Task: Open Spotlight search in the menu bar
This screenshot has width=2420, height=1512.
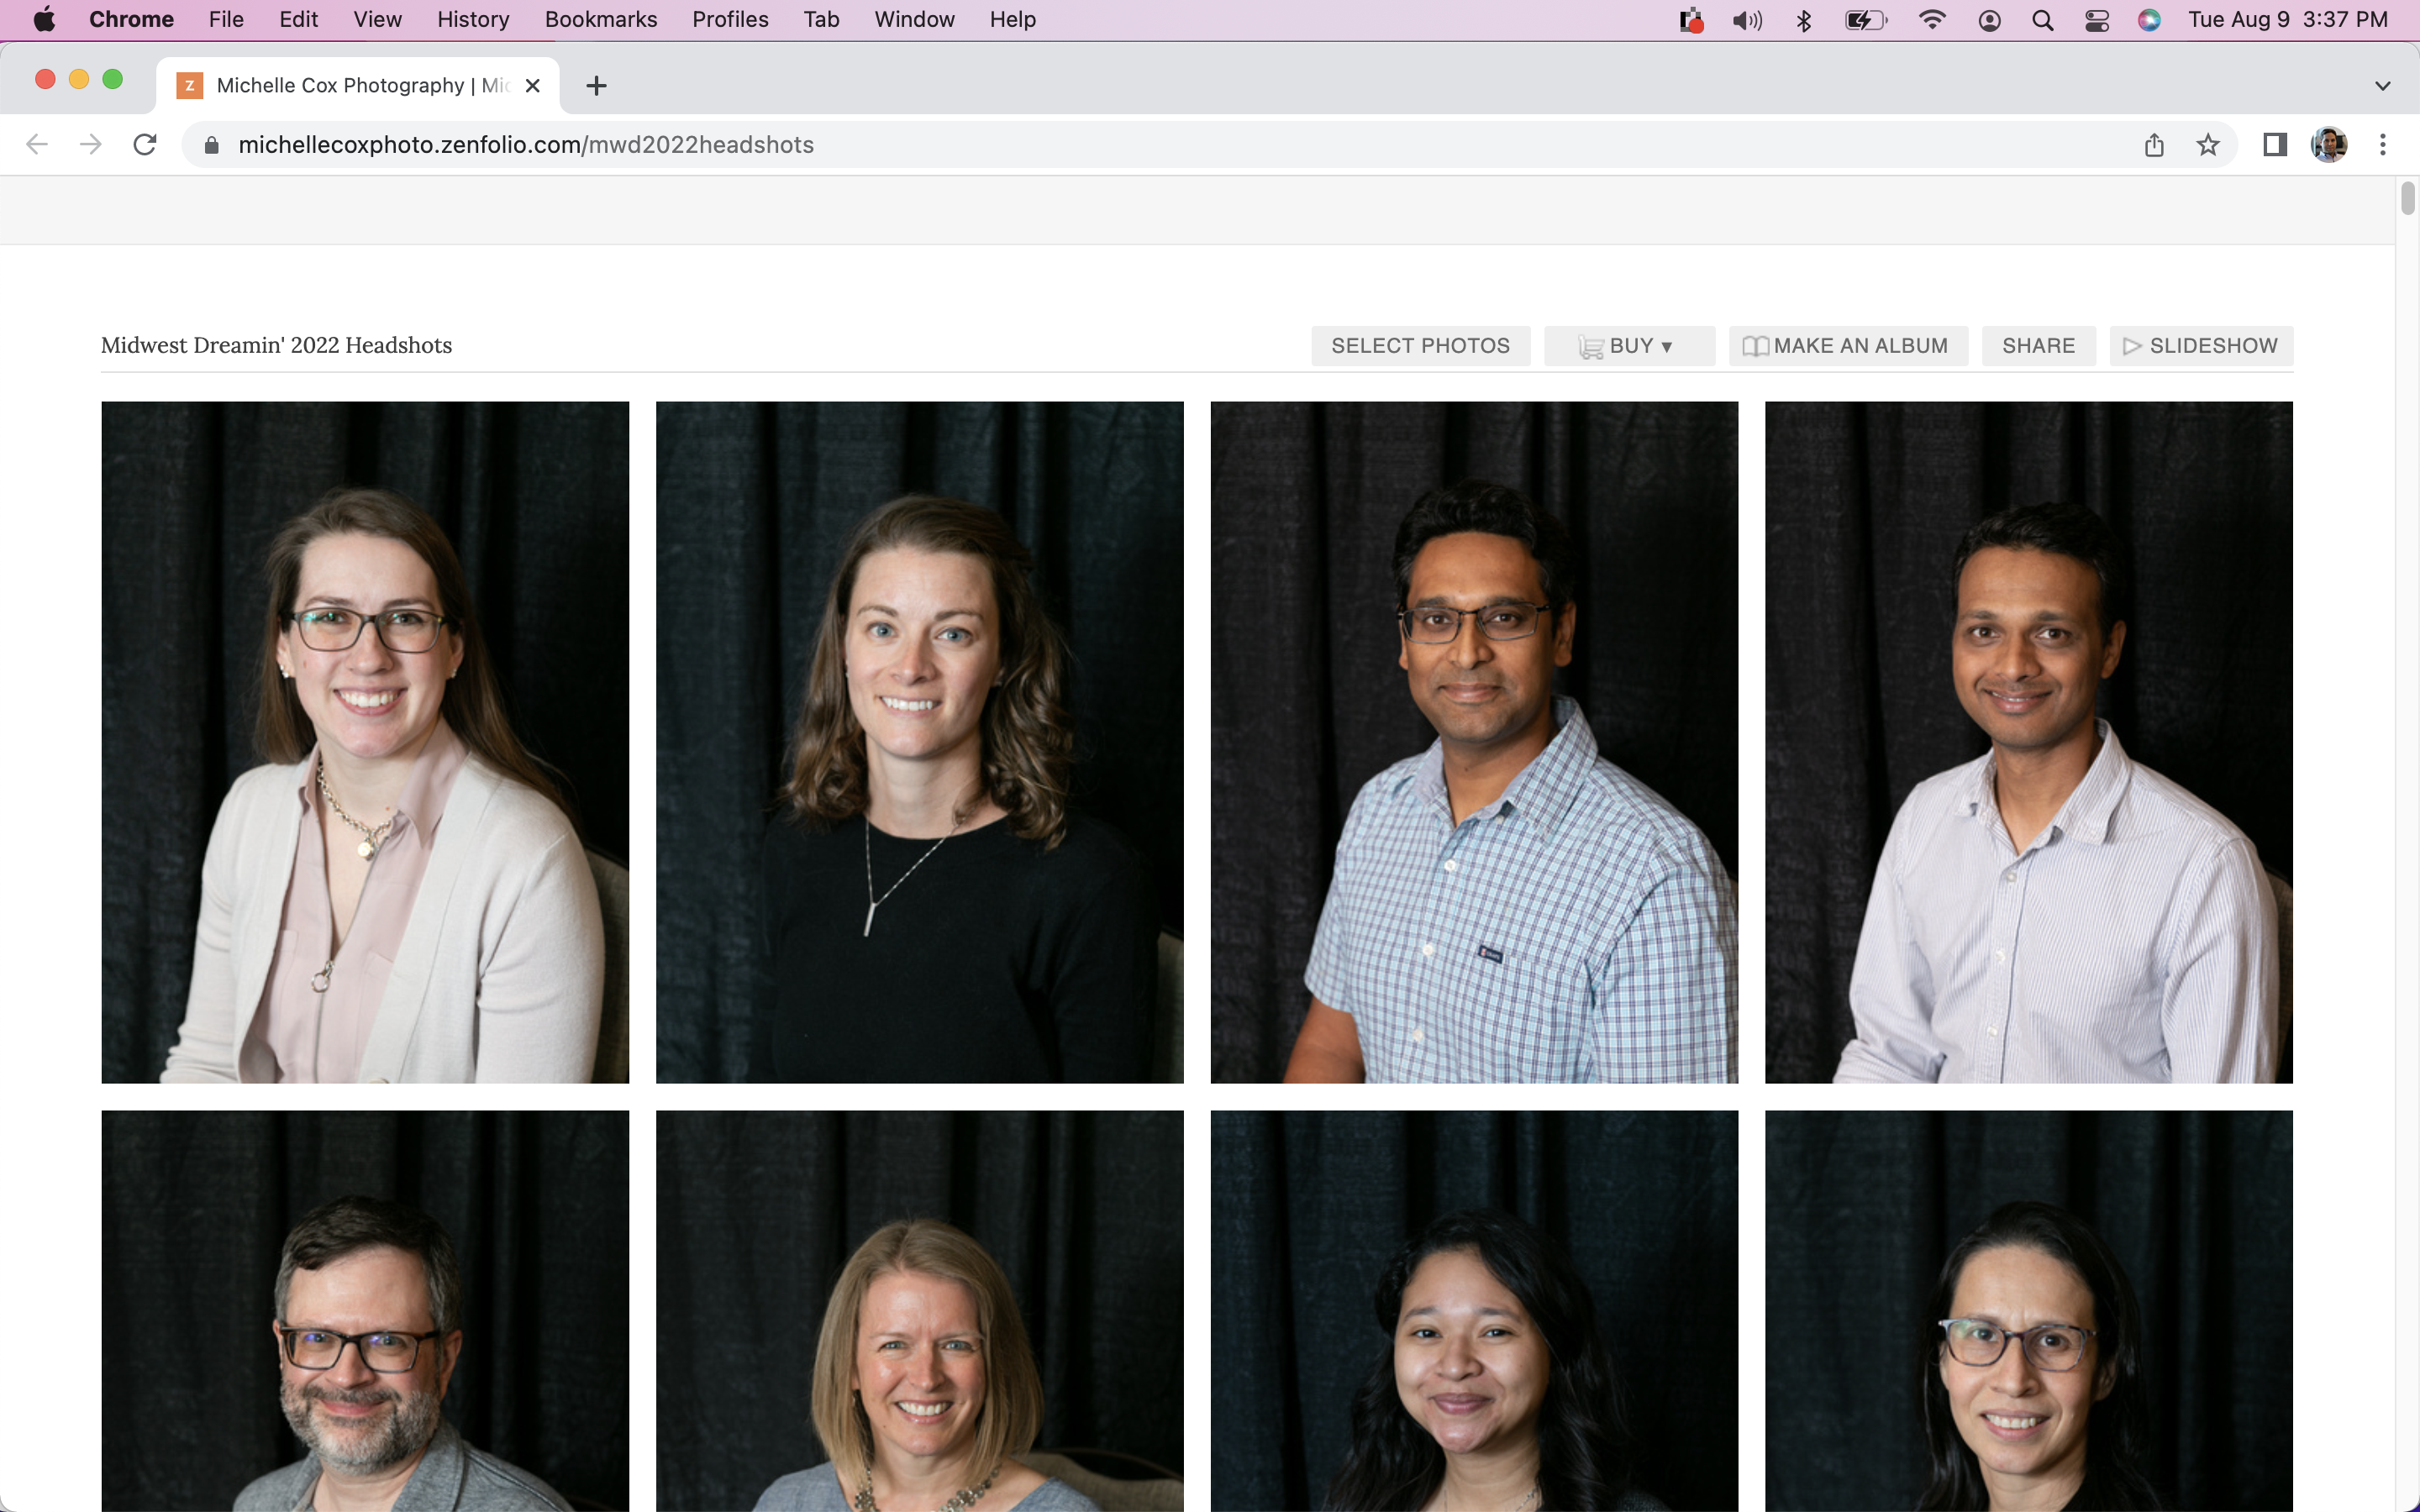Action: [x=2043, y=20]
